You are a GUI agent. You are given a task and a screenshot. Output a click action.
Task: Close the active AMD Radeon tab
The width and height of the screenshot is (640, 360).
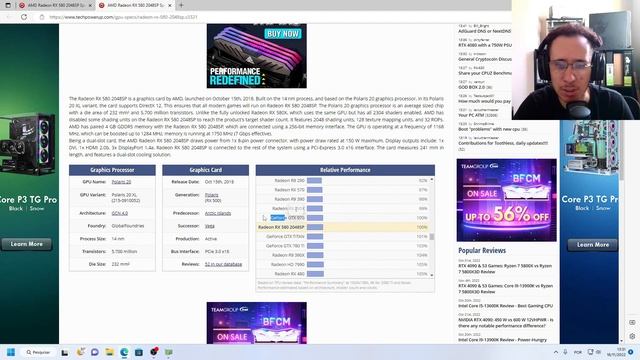170,5
